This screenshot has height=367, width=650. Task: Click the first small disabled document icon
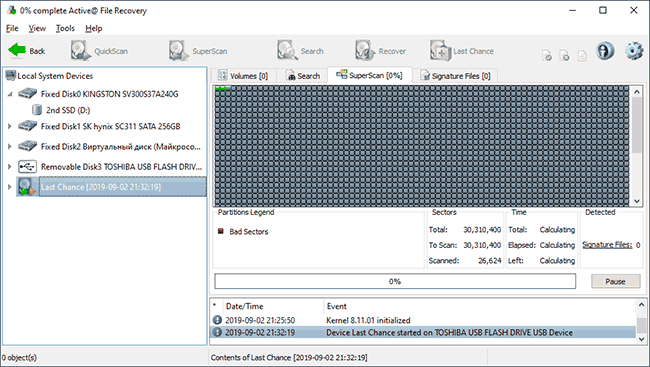tap(547, 56)
